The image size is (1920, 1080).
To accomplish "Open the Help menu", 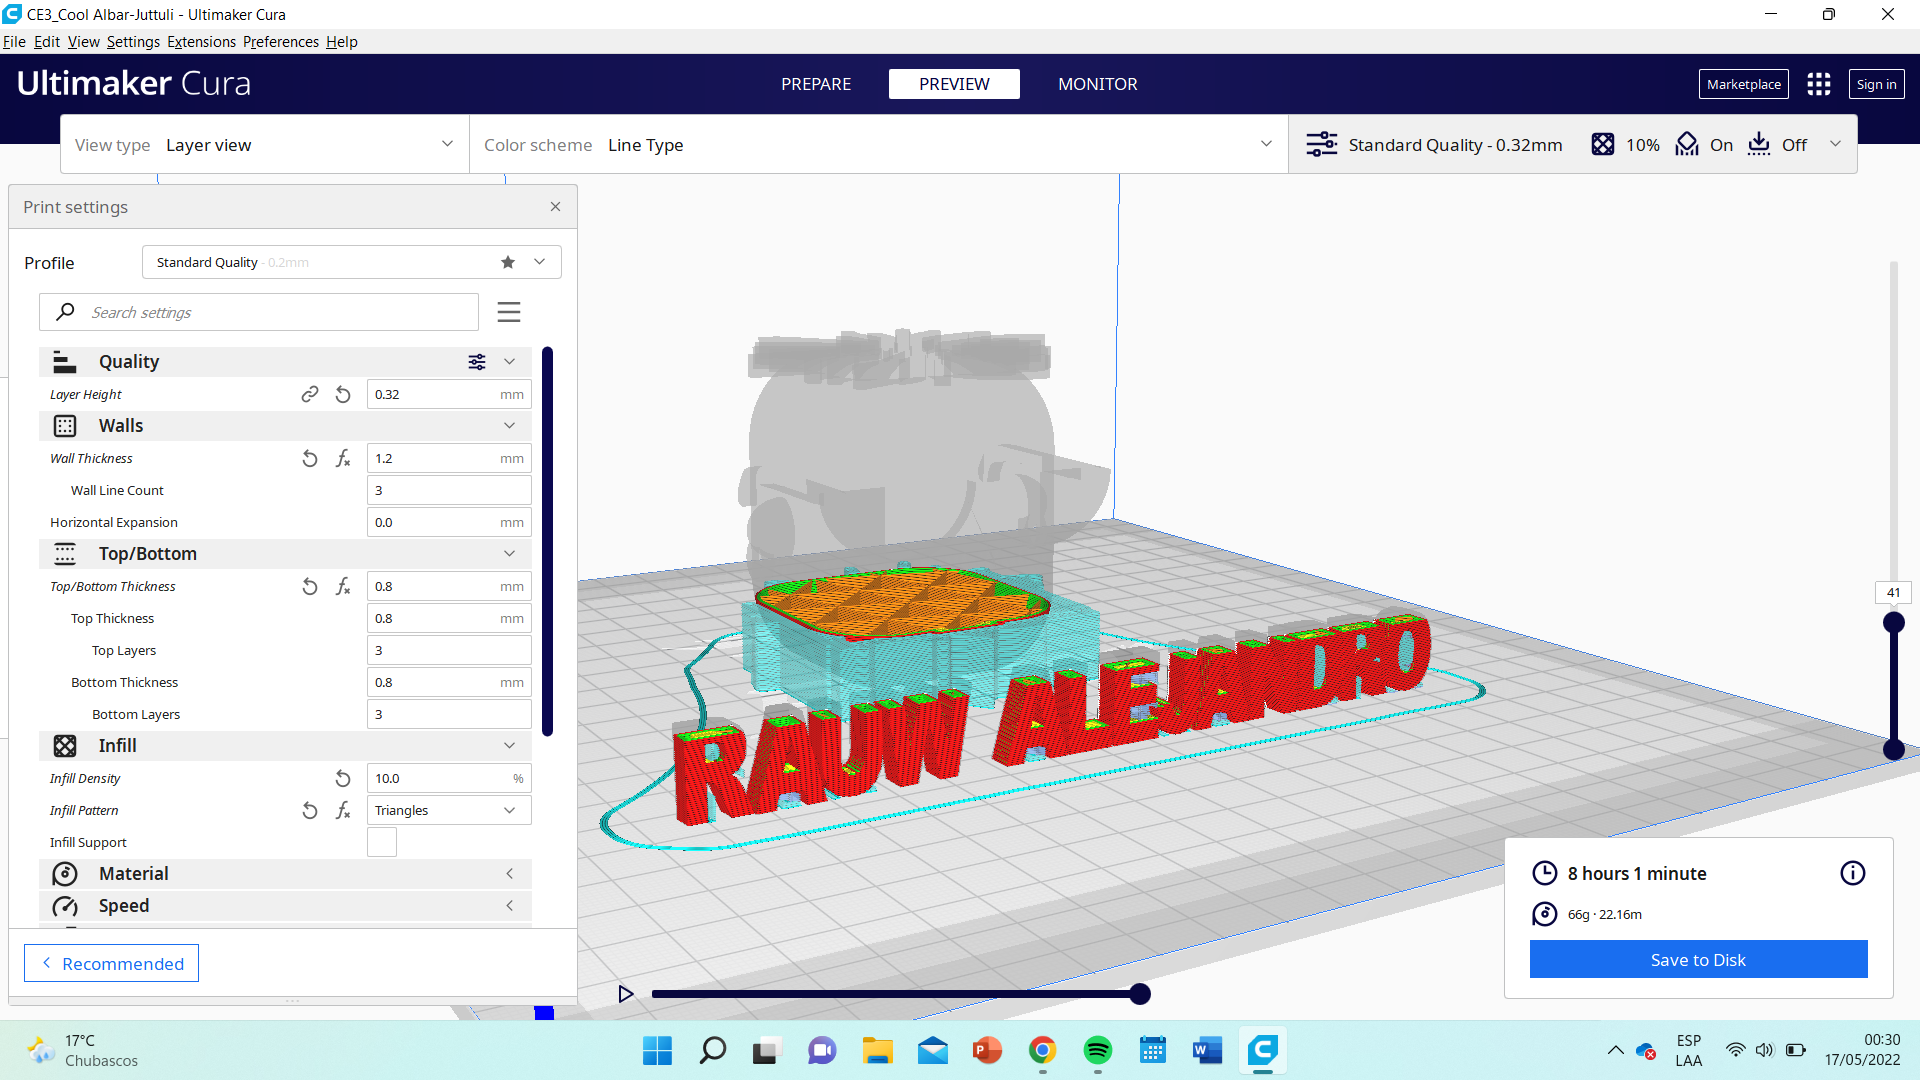I will pyautogui.click(x=342, y=42).
